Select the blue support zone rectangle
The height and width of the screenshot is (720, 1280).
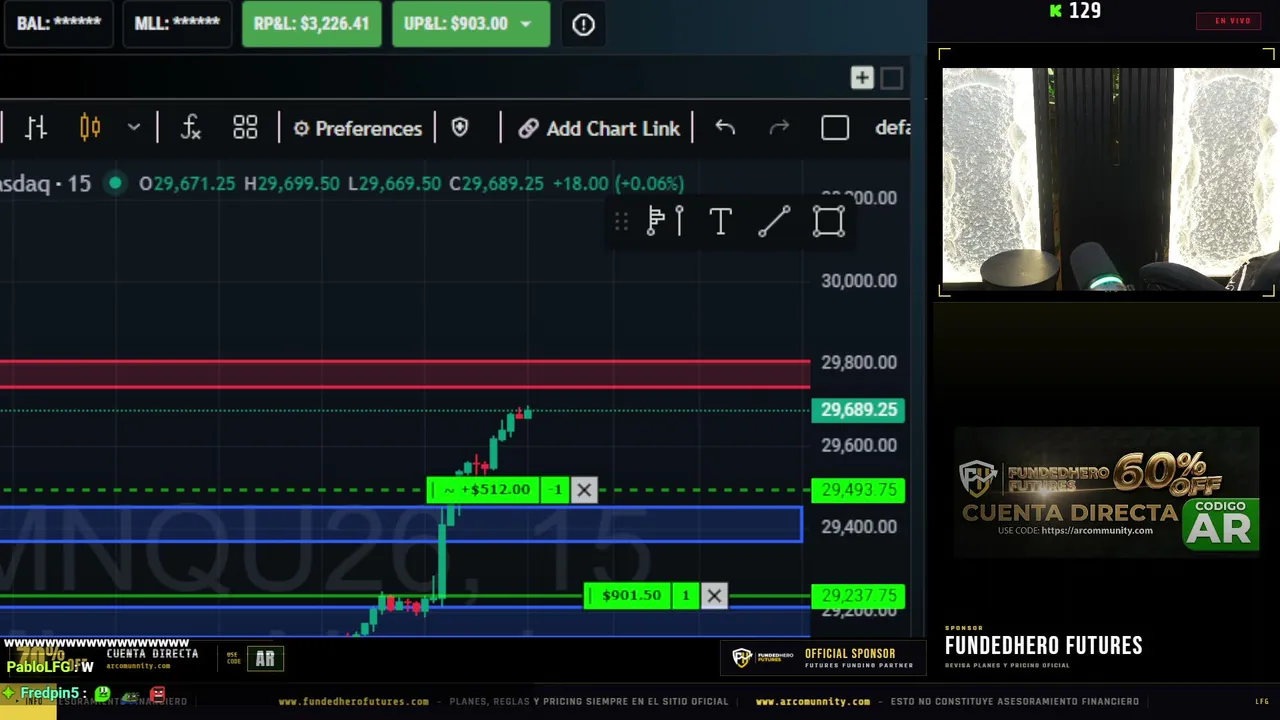tap(400, 525)
